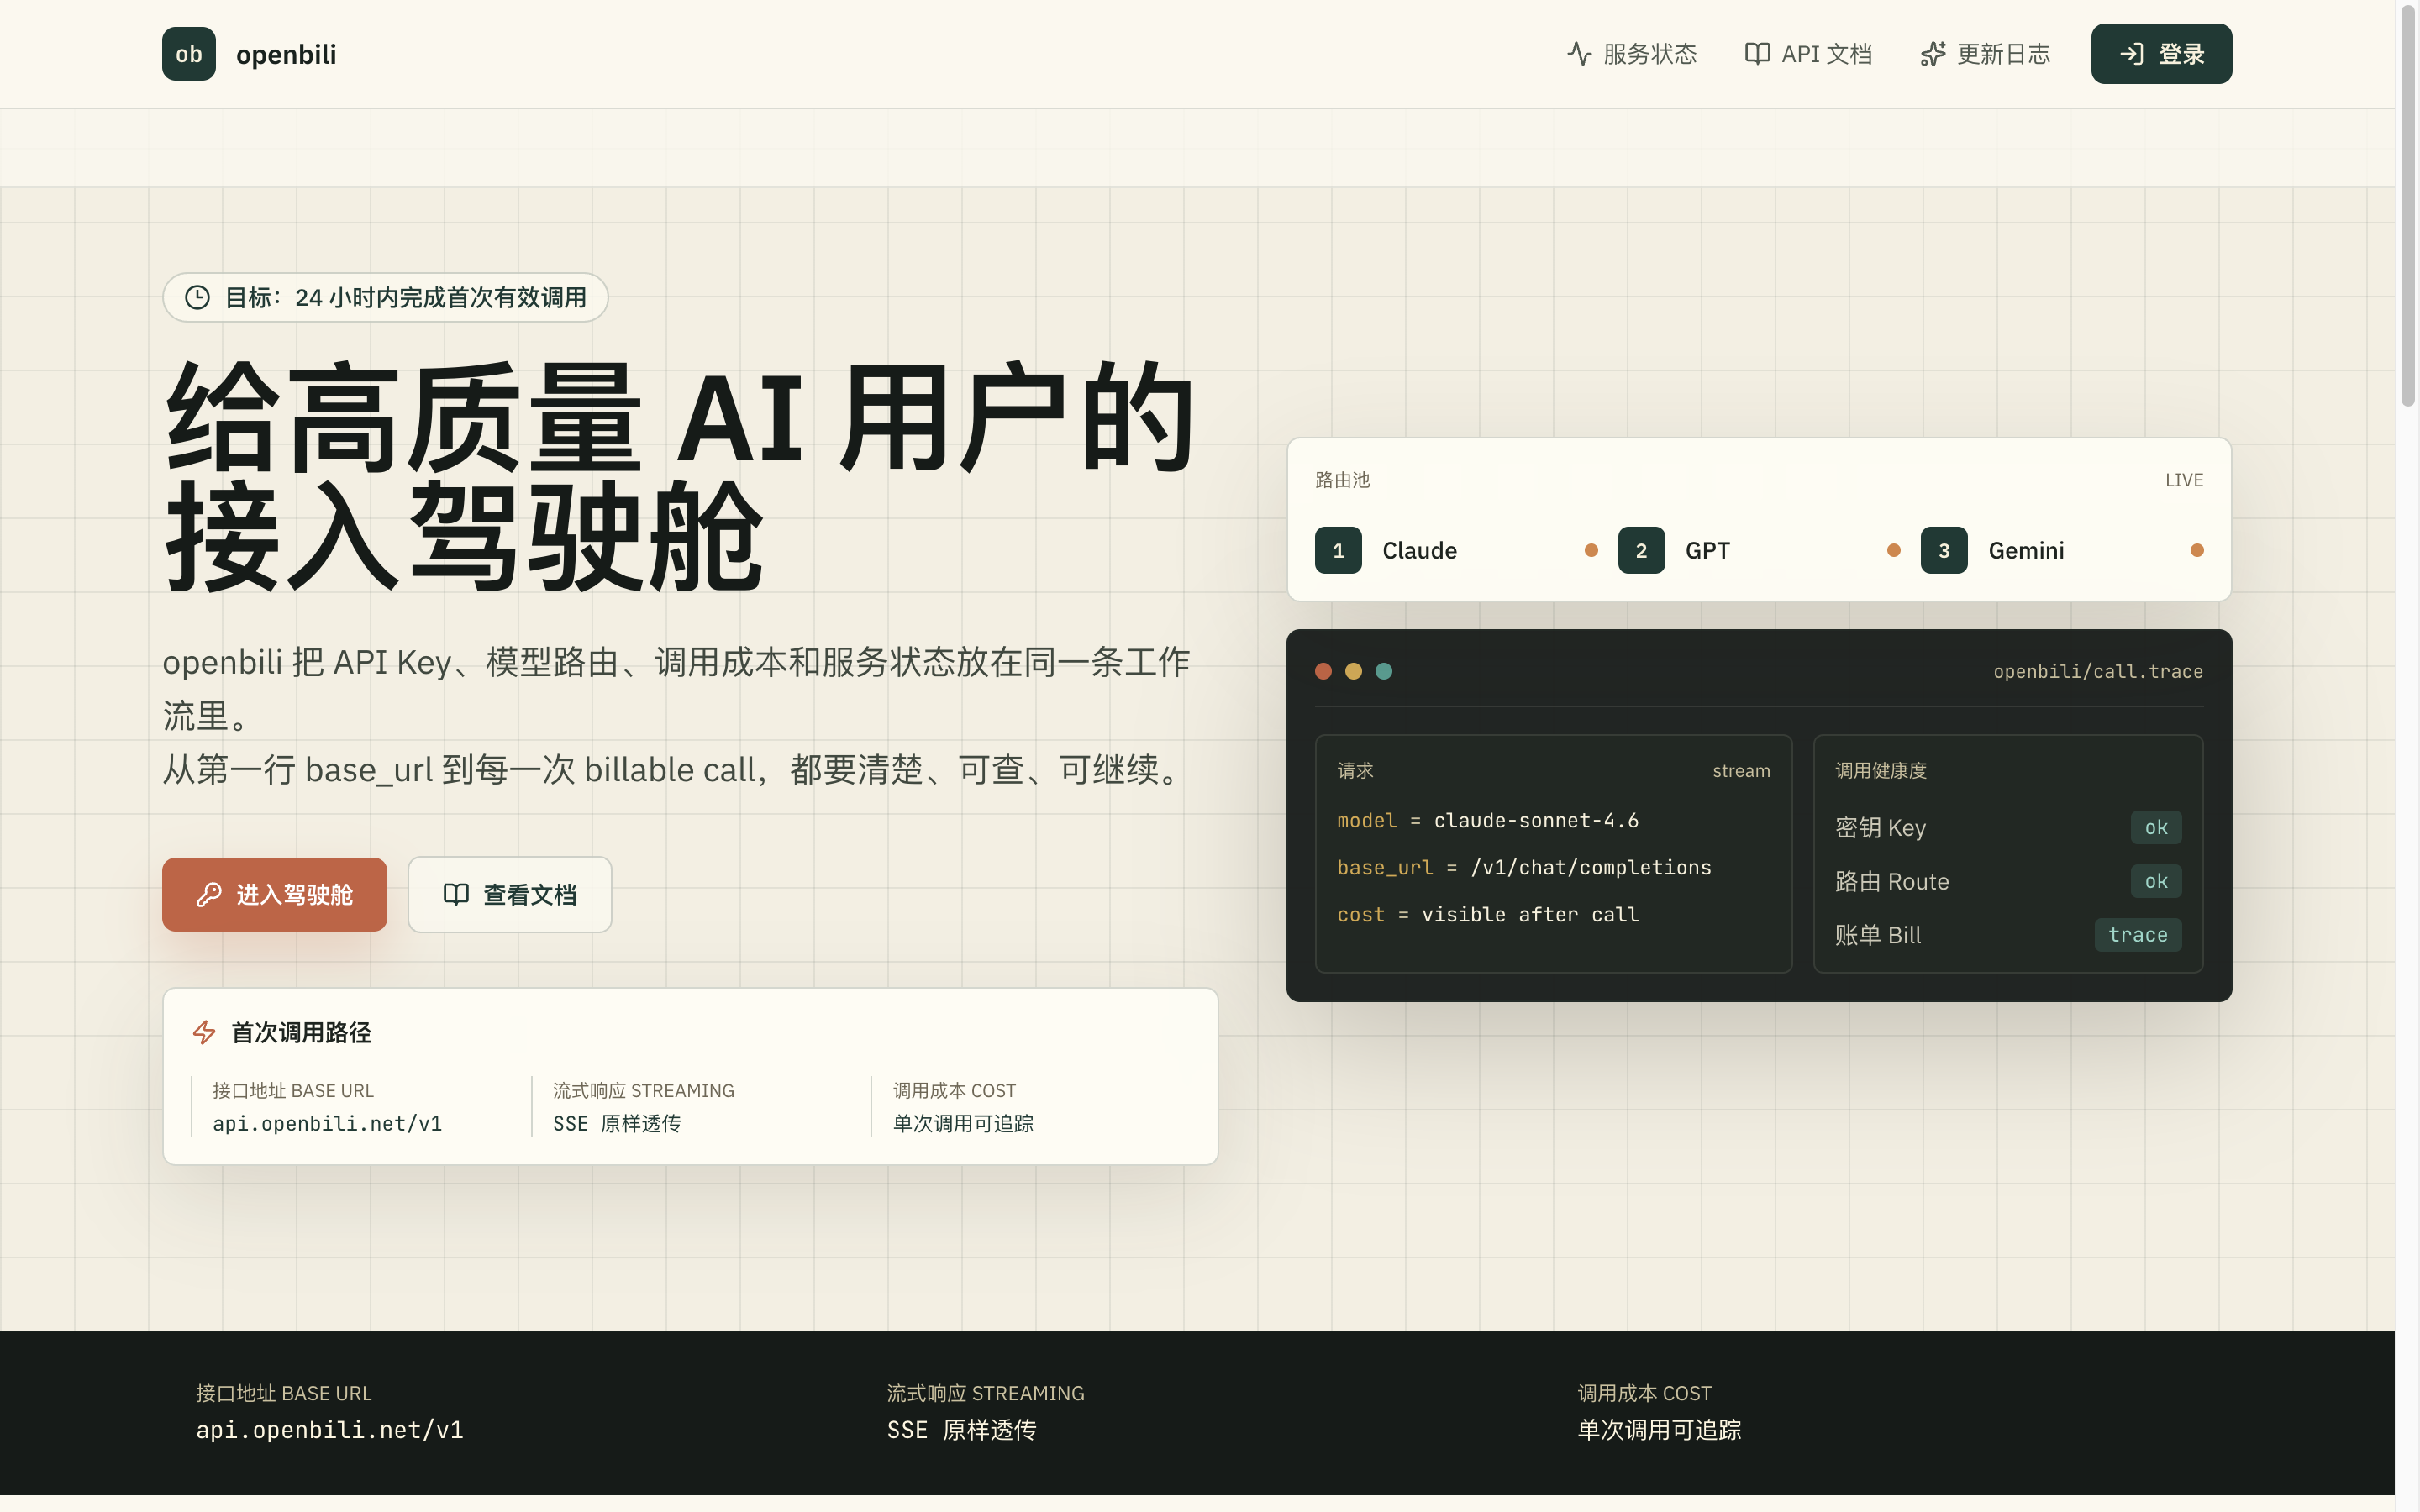Click the 查看文档 button
2420x1512 pixels.
click(x=509, y=894)
